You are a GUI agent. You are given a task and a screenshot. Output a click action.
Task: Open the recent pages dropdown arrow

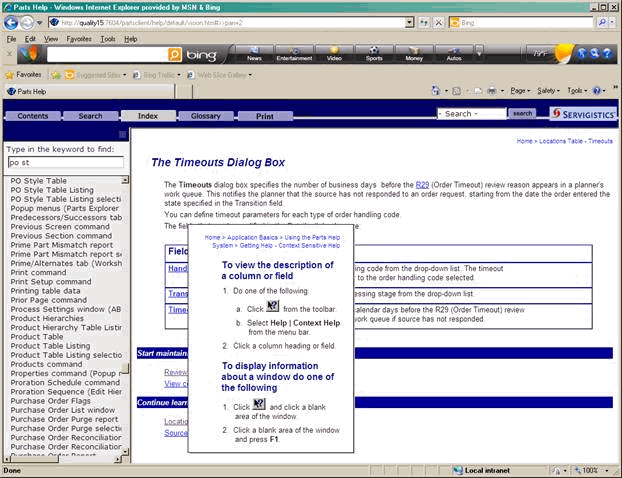(x=39, y=23)
